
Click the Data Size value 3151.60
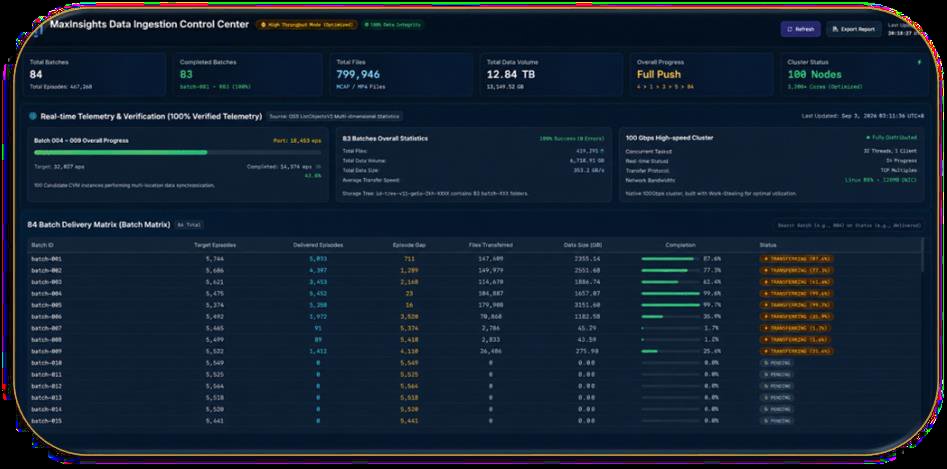point(588,305)
